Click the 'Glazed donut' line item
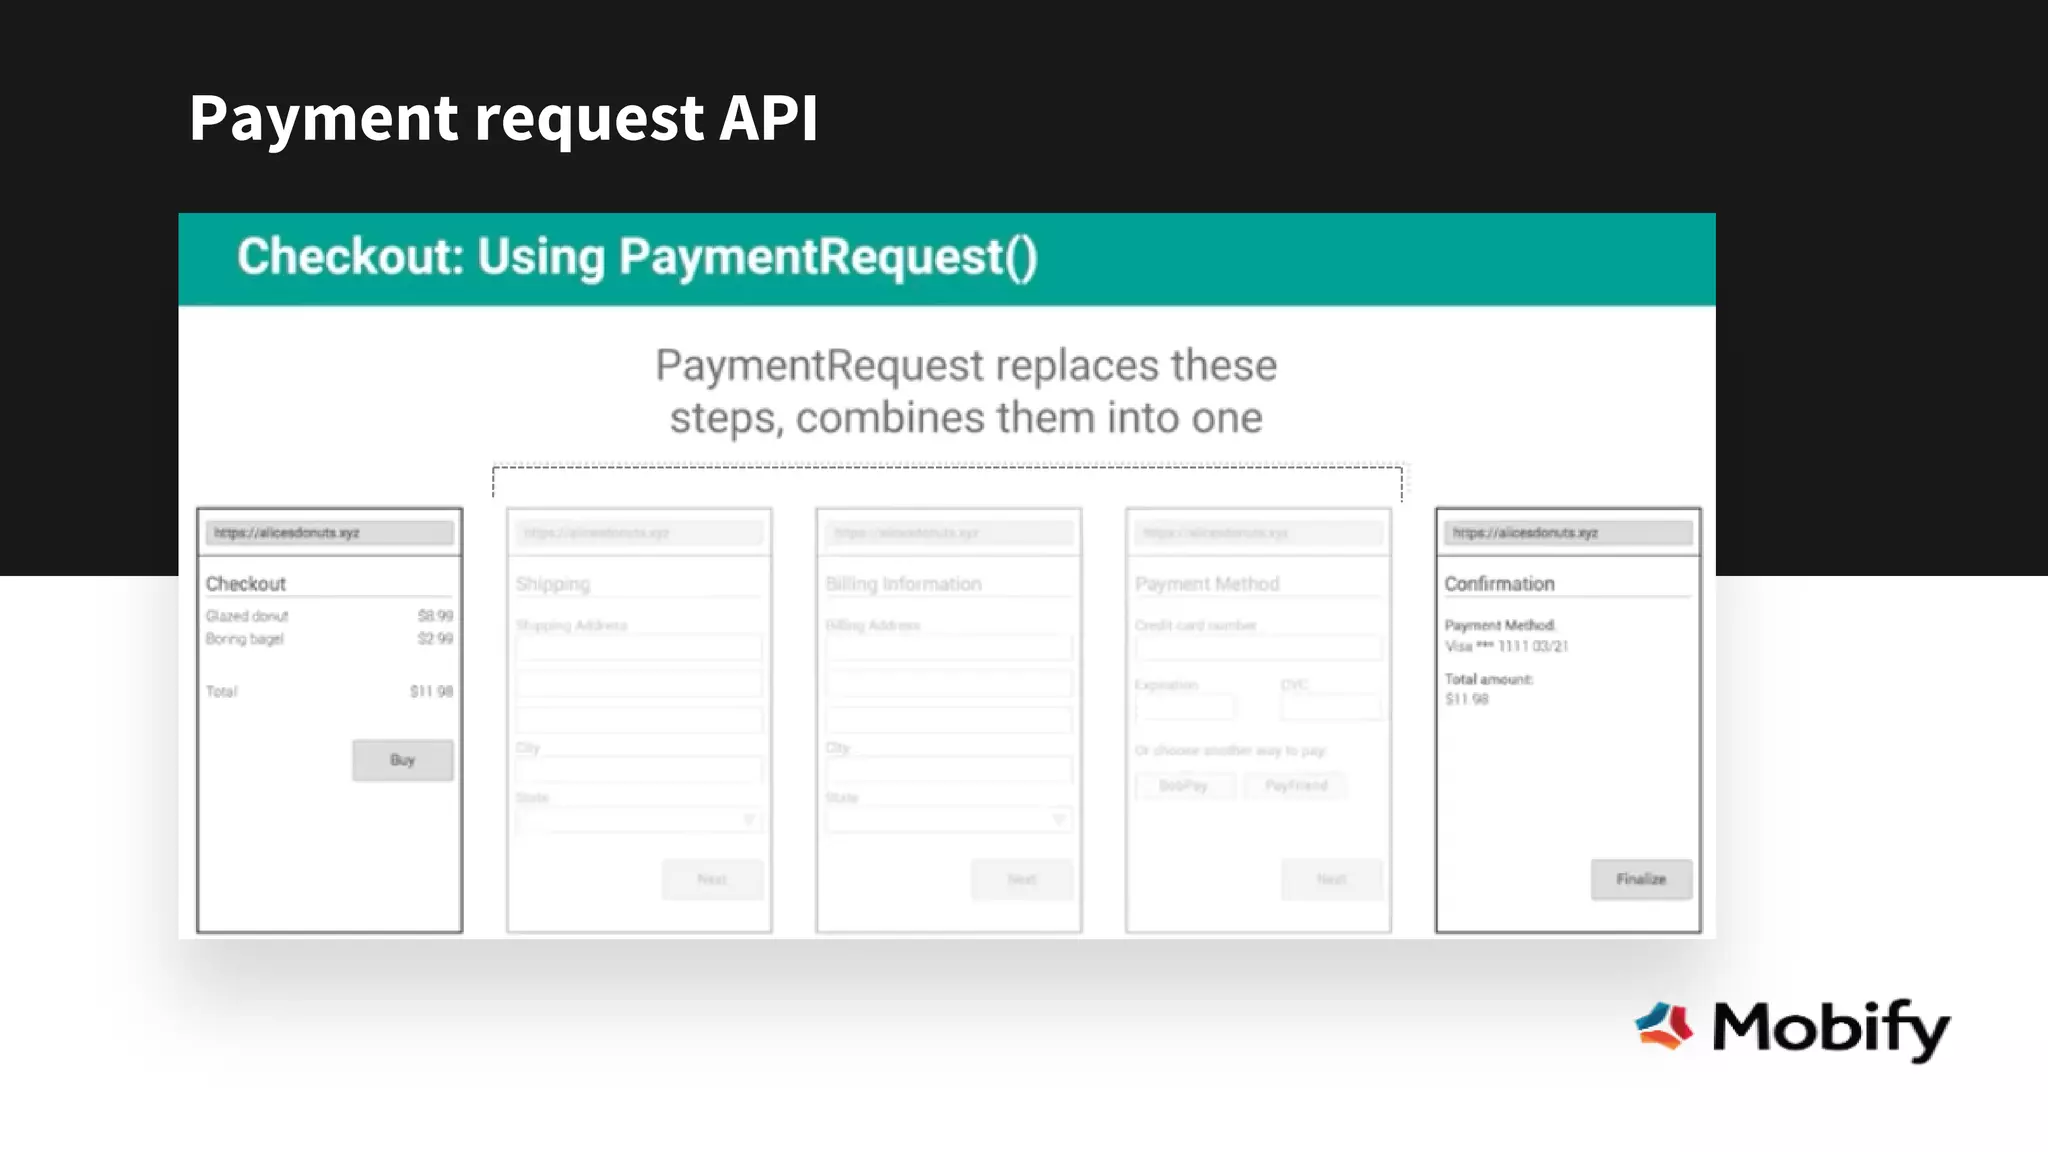Image resolution: width=2048 pixels, height=1152 pixels. 247,616
